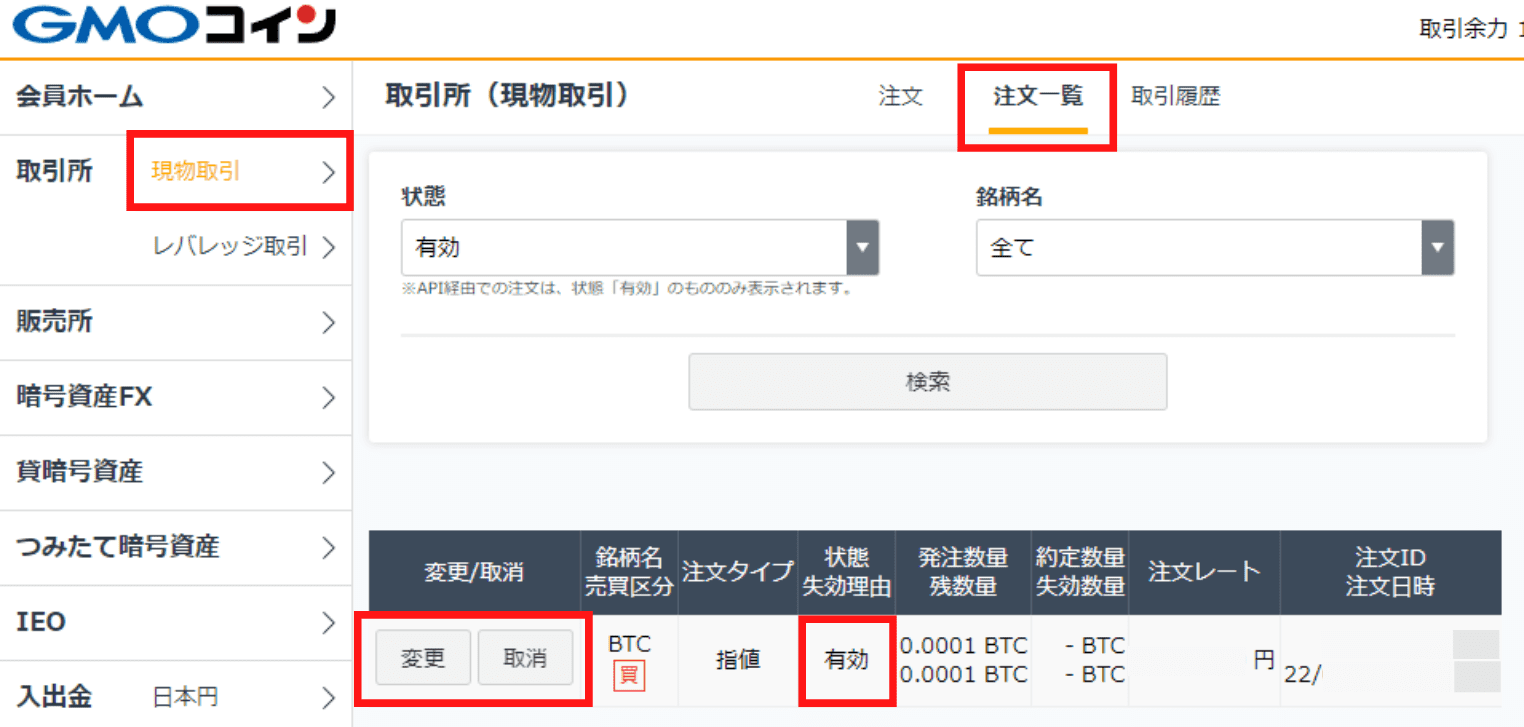The height and width of the screenshot is (727, 1524).
Task: Expand chevron next to 会員ホーム
Action: [x=329, y=97]
